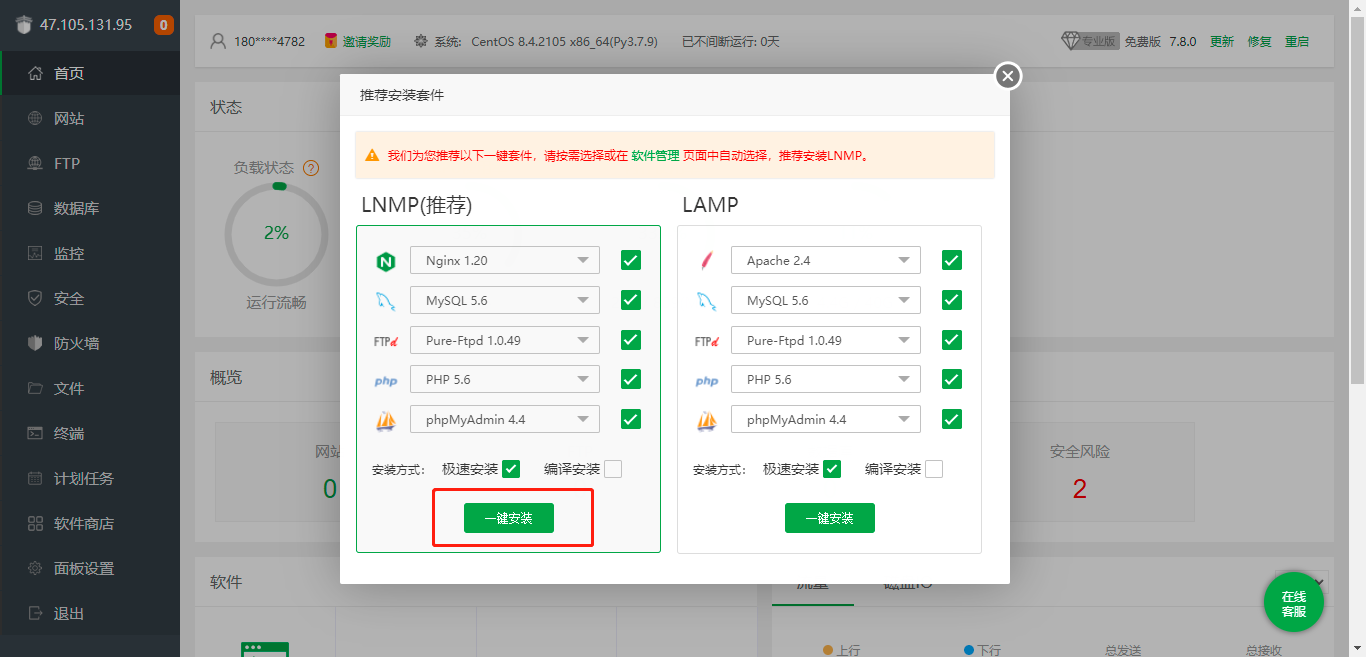The width and height of the screenshot is (1366, 657).
Task: Uncheck Pure-Ftpd checkbox in LNMP
Action: [631, 340]
